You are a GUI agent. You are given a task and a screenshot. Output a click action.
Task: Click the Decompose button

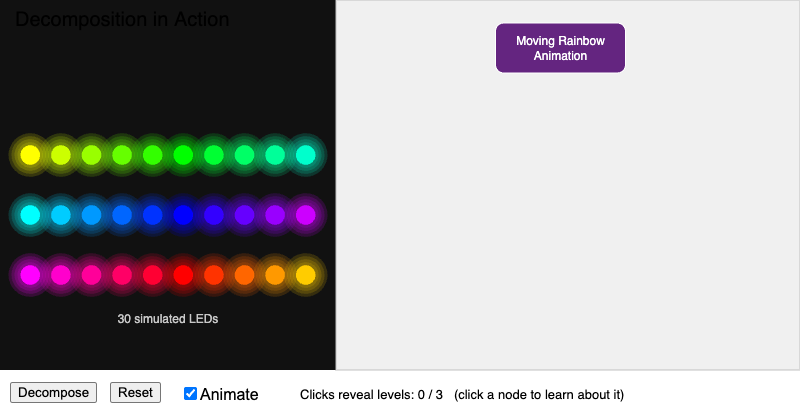coord(54,392)
